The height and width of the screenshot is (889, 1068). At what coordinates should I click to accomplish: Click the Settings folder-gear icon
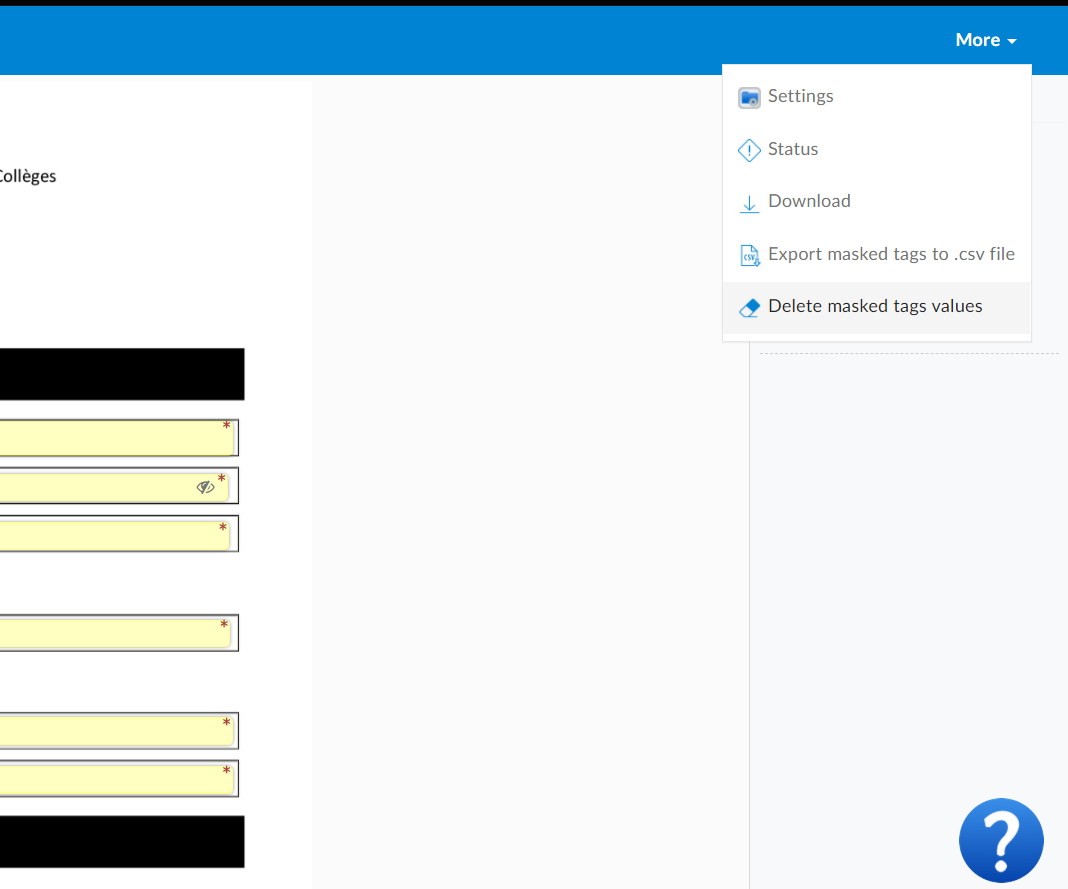(749, 97)
